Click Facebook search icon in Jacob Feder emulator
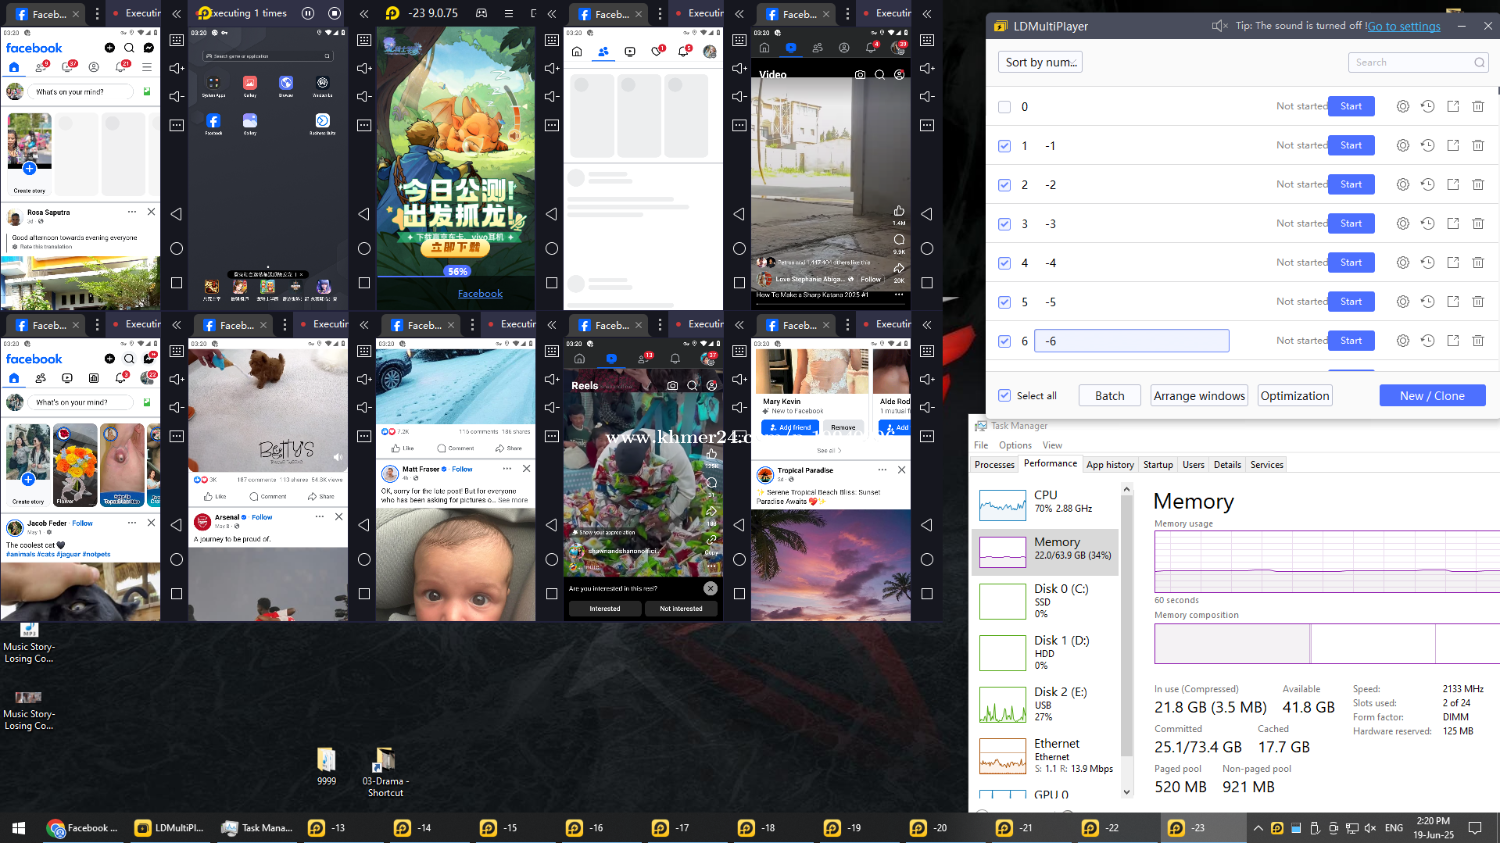 pos(129,358)
